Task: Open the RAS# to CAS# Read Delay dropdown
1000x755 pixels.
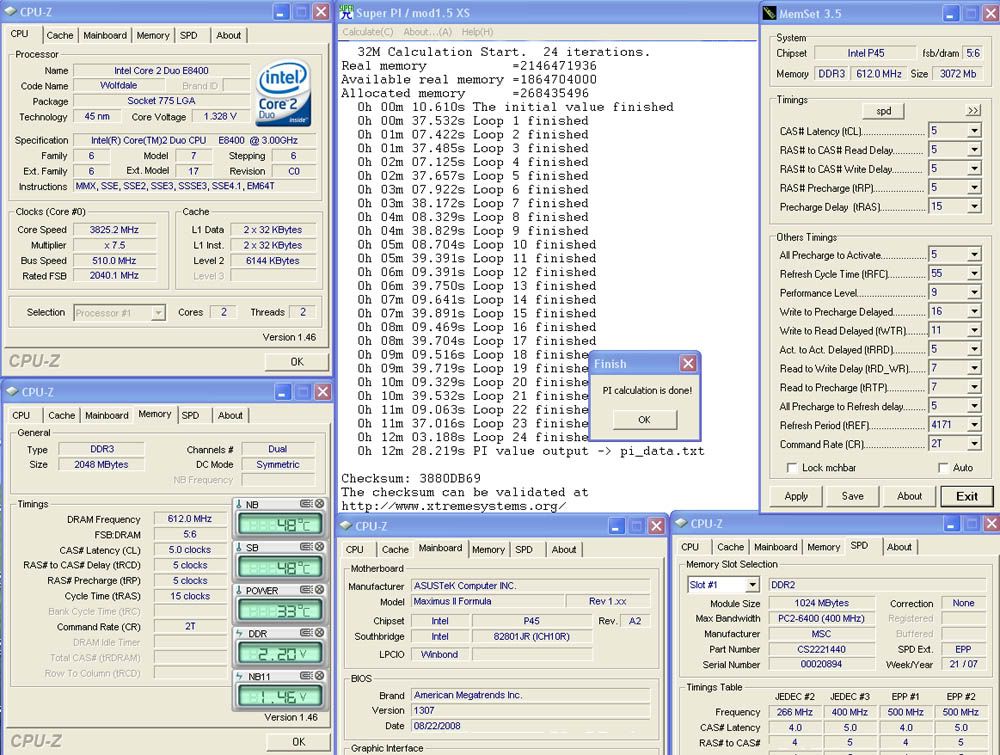Action: [x=974, y=150]
